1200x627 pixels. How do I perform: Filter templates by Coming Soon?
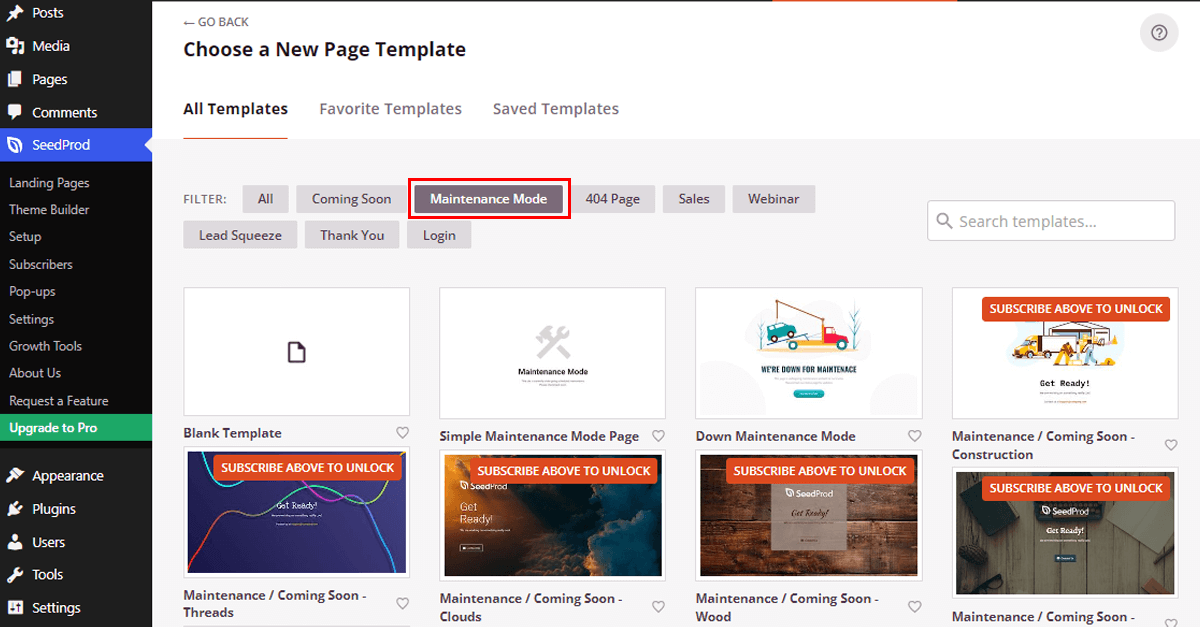click(352, 199)
